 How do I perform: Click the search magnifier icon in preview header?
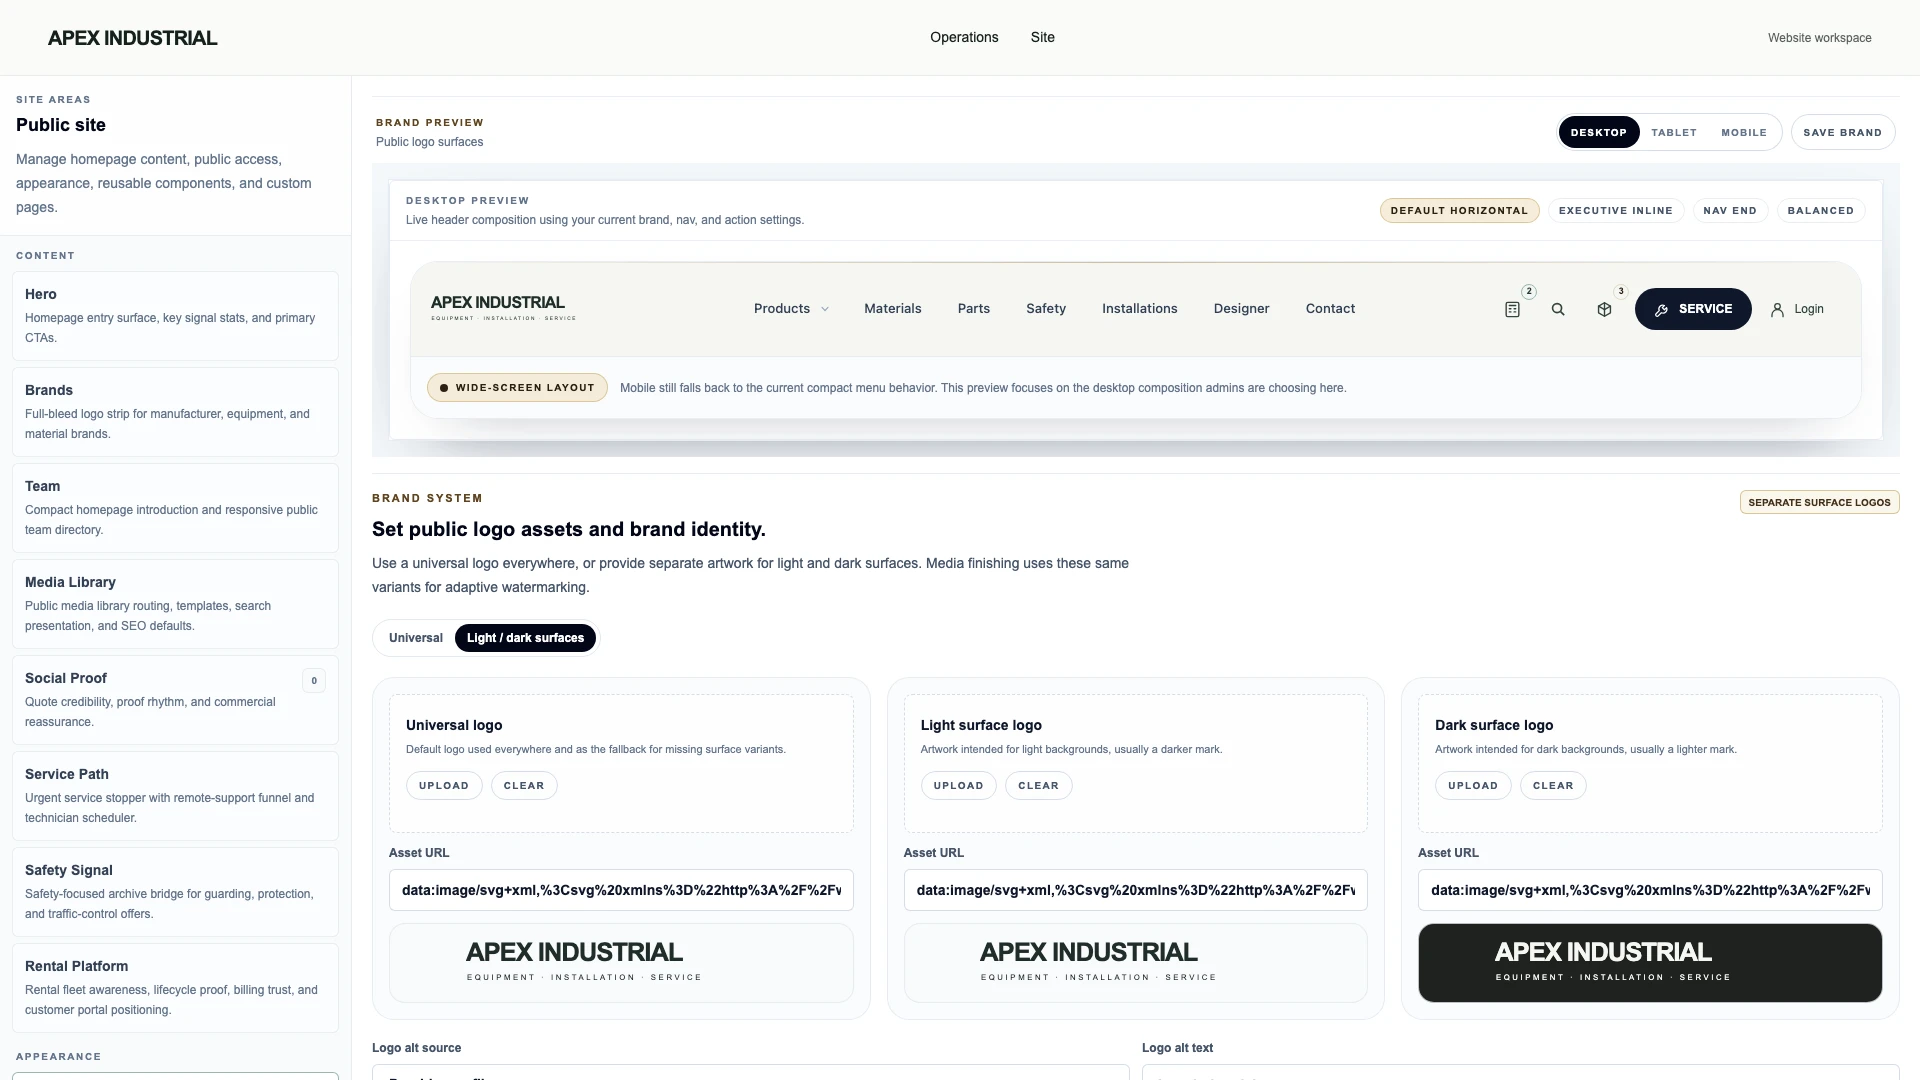[x=1558, y=310]
